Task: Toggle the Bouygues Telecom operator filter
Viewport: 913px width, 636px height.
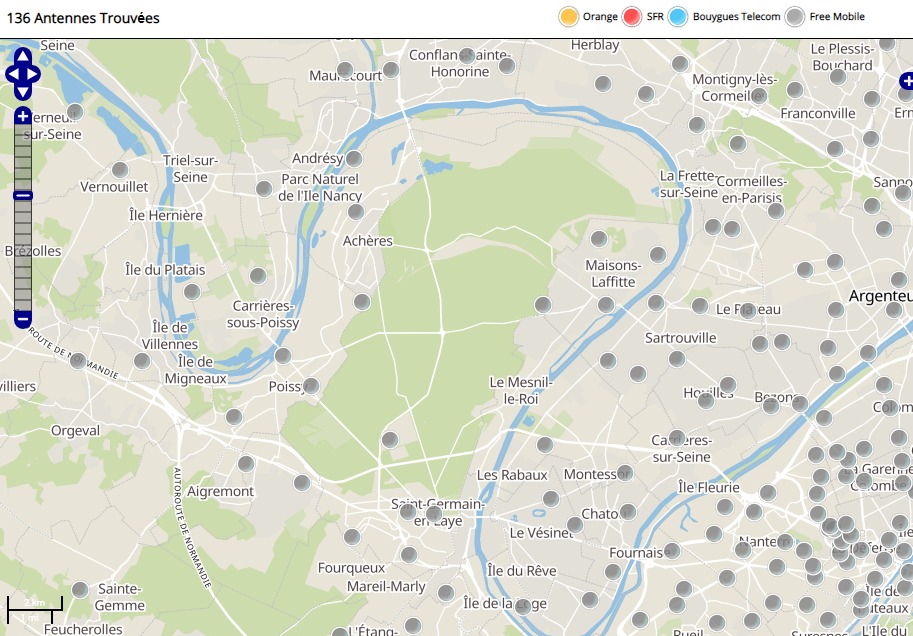Action: coord(679,17)
